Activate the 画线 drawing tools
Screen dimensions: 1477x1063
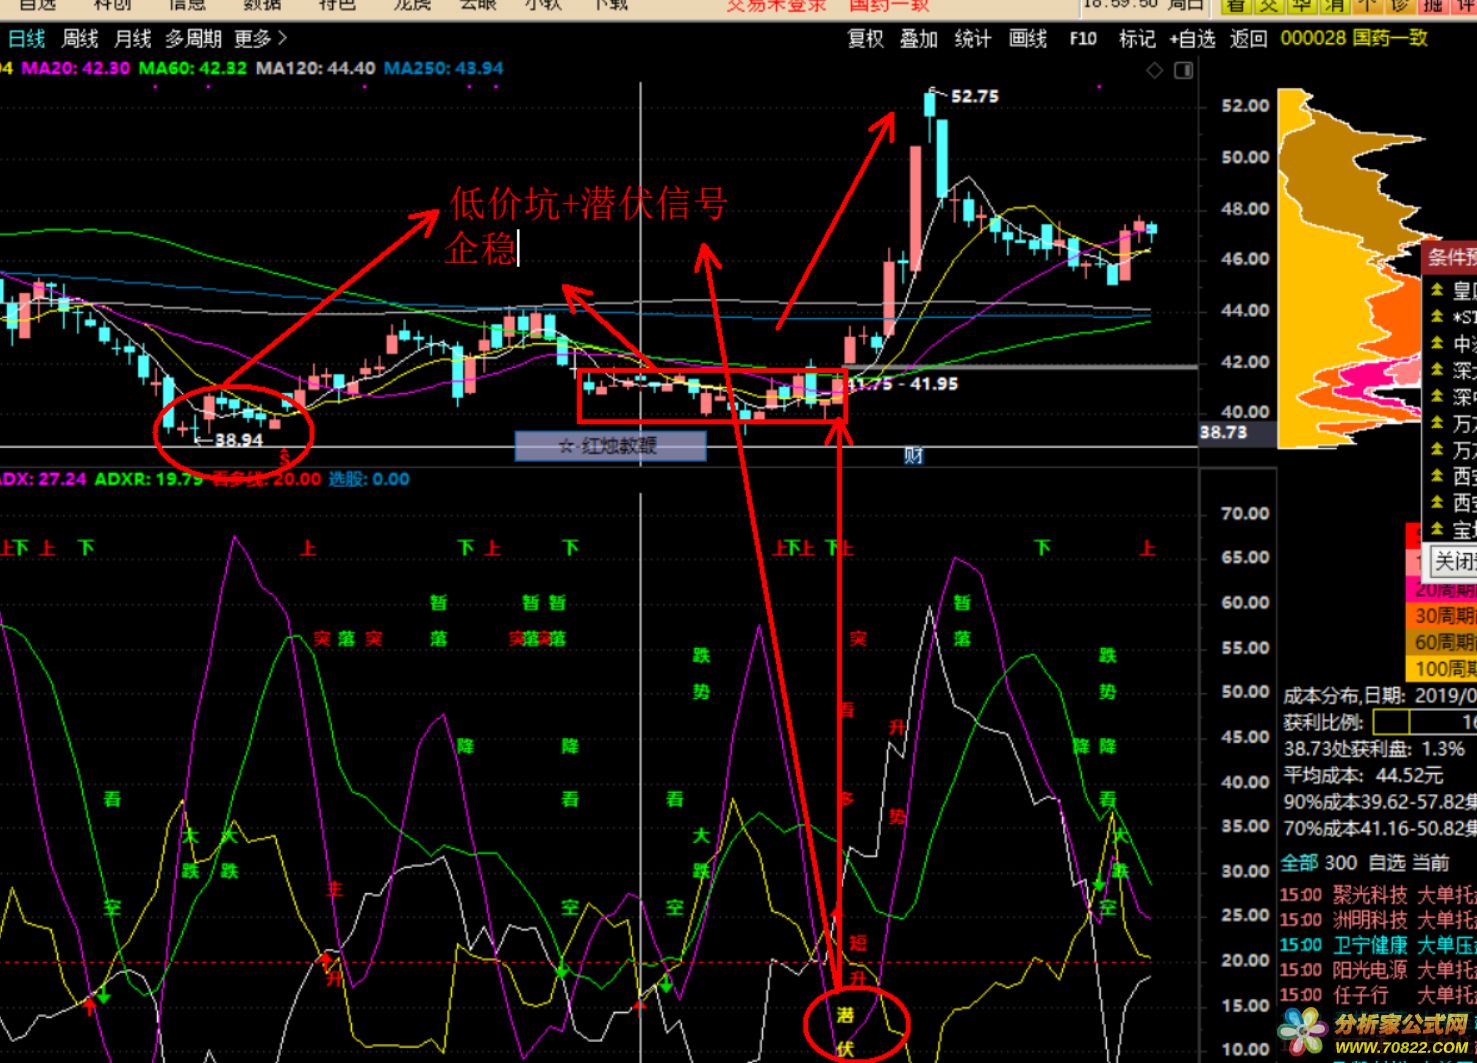[1027, 39]
